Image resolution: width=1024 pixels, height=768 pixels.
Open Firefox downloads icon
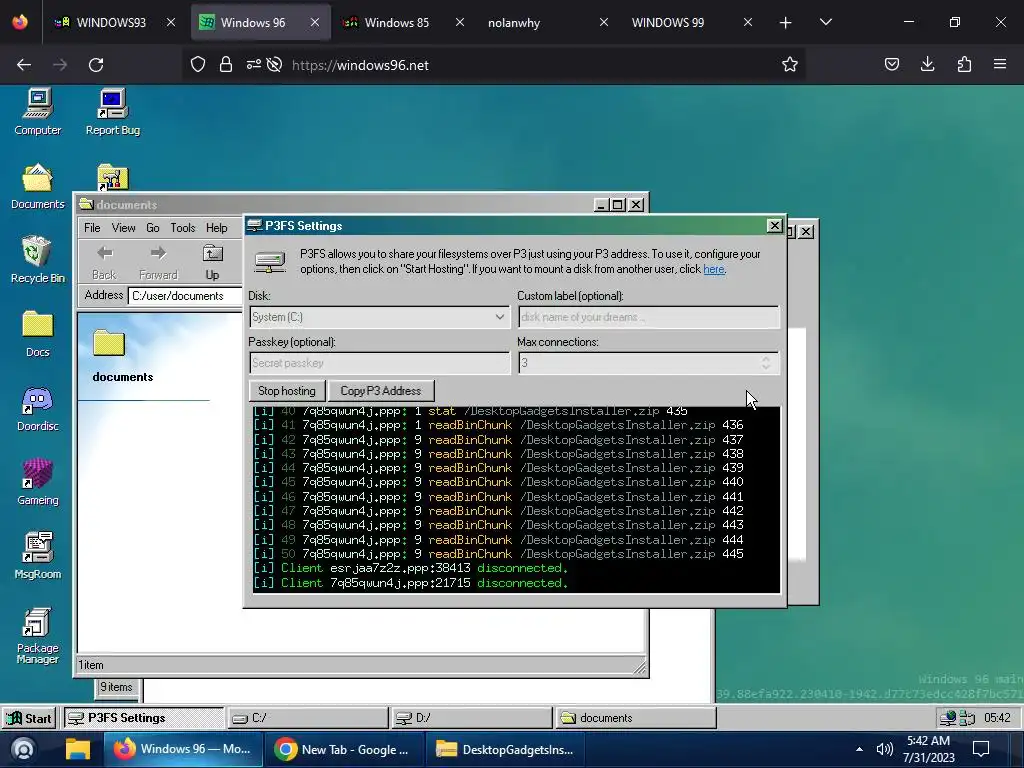tap(927, 65)
